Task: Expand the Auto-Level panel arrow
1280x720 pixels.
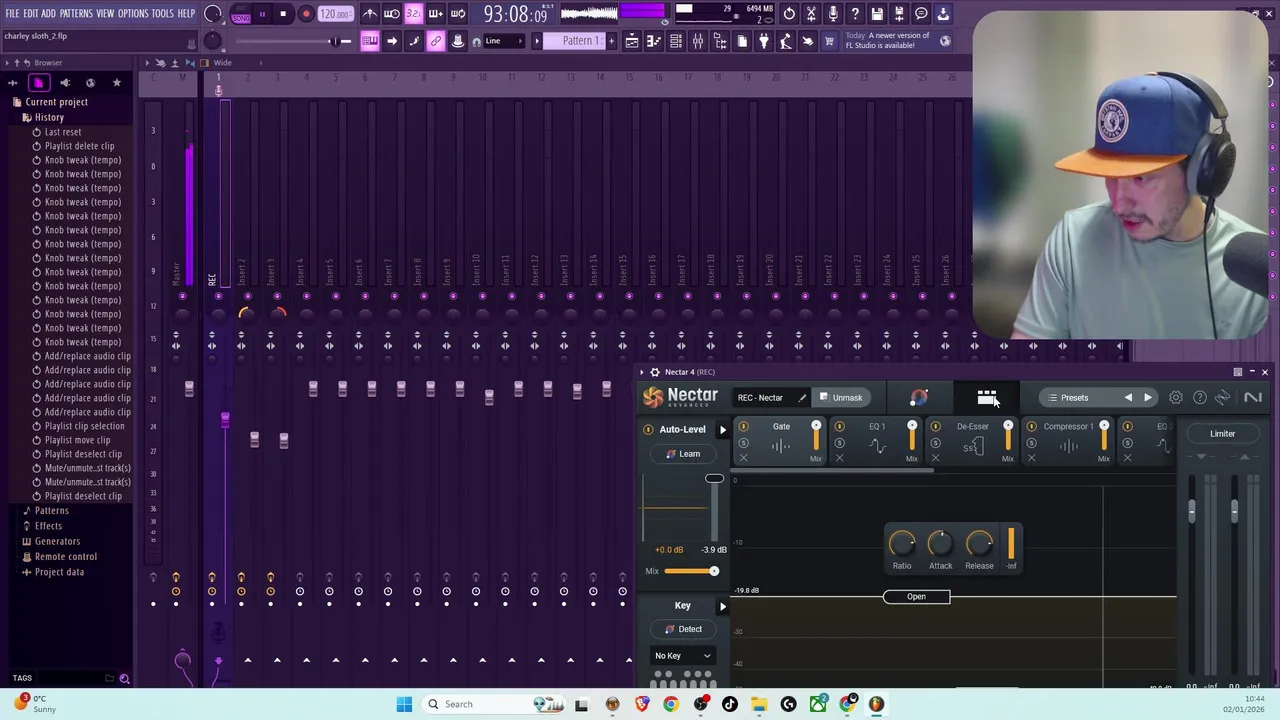Action: pos(723,430)
